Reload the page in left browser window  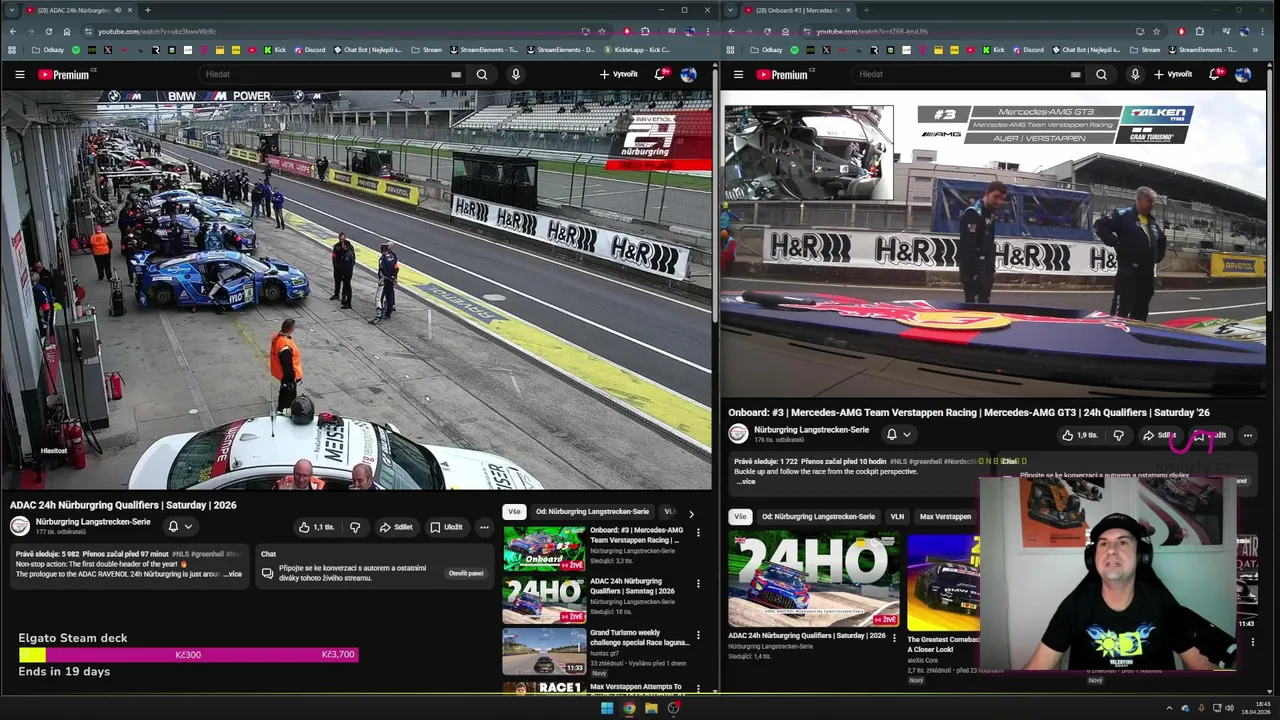coord(48,31)
